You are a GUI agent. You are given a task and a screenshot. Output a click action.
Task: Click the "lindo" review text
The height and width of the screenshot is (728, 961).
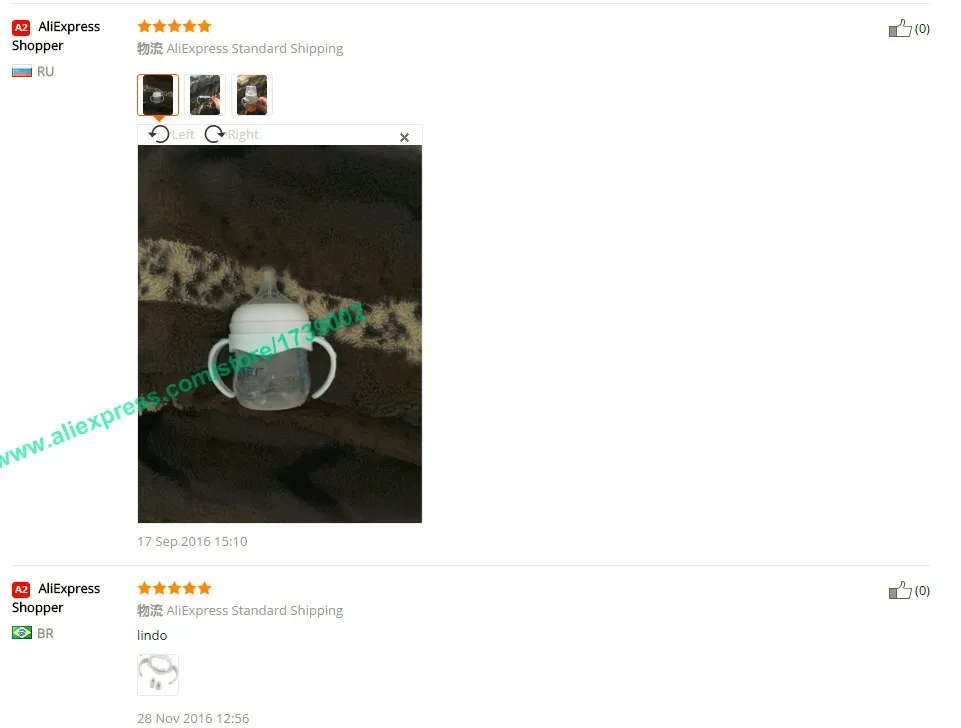click(152, 635)
